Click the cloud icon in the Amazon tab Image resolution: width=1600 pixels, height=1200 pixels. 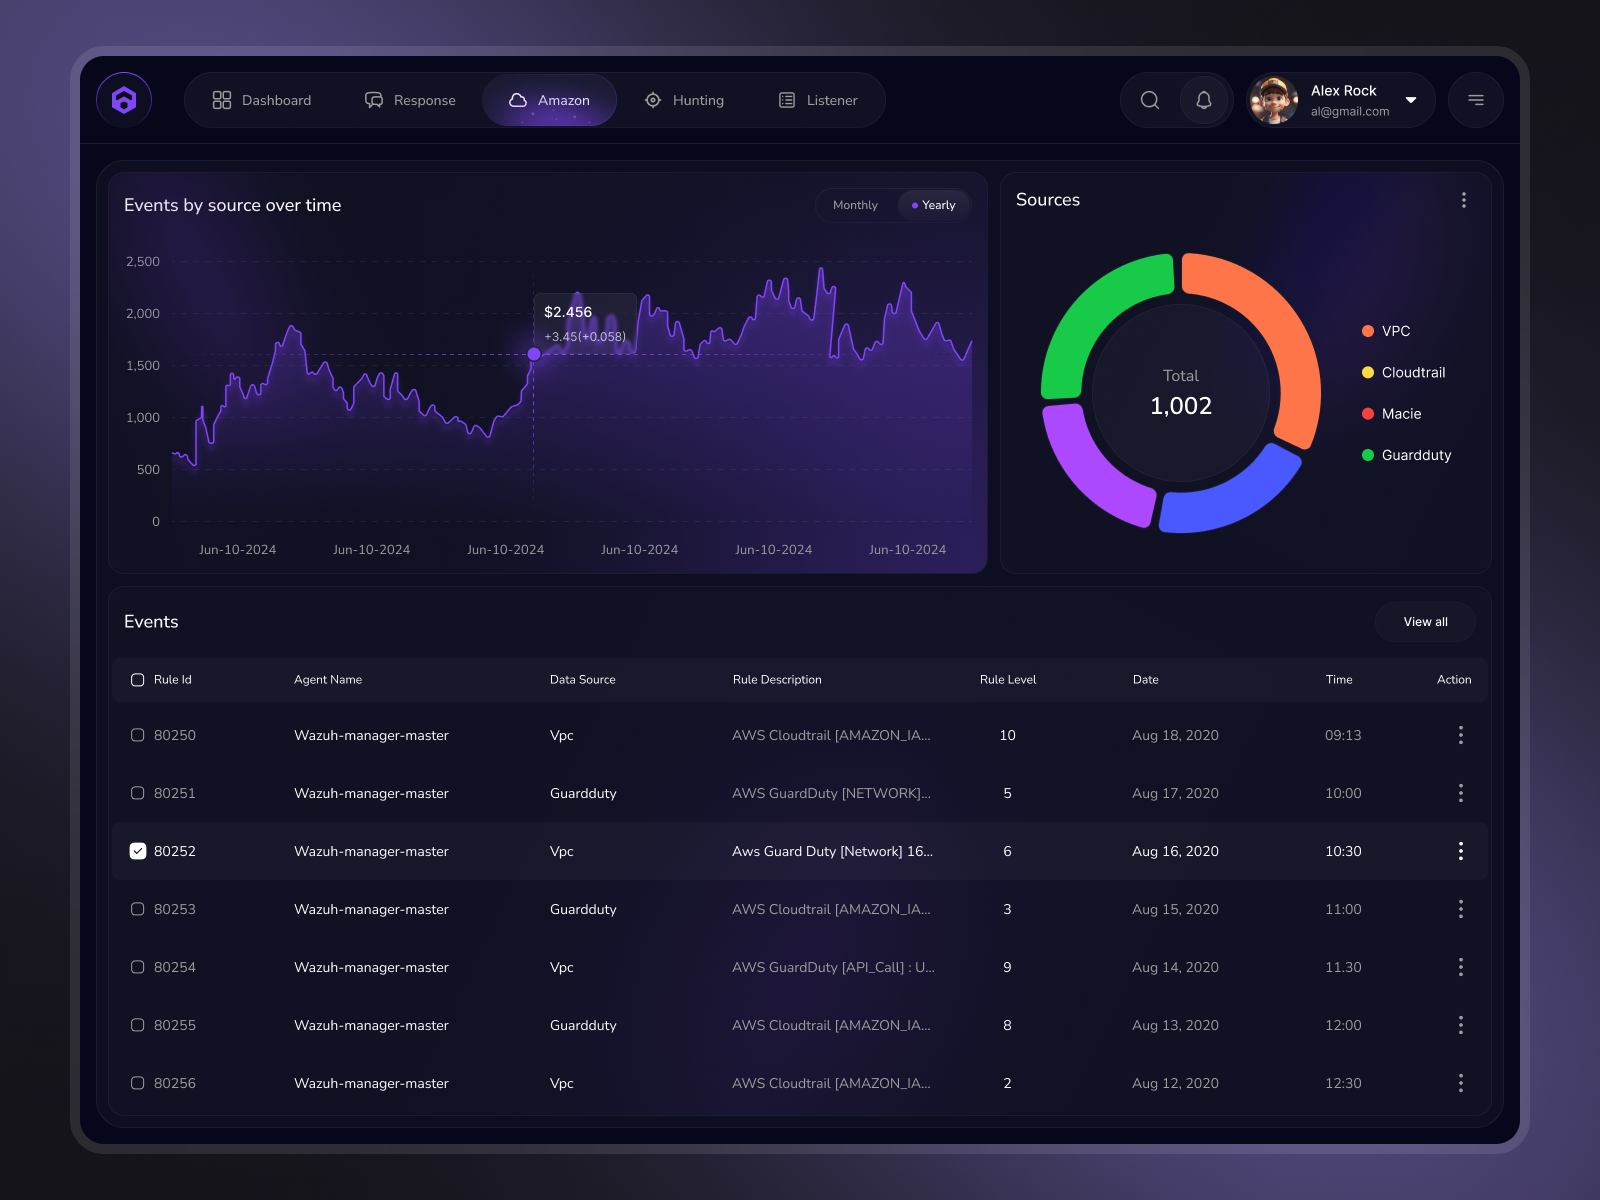pyautogui.click(x=519, y=100)
